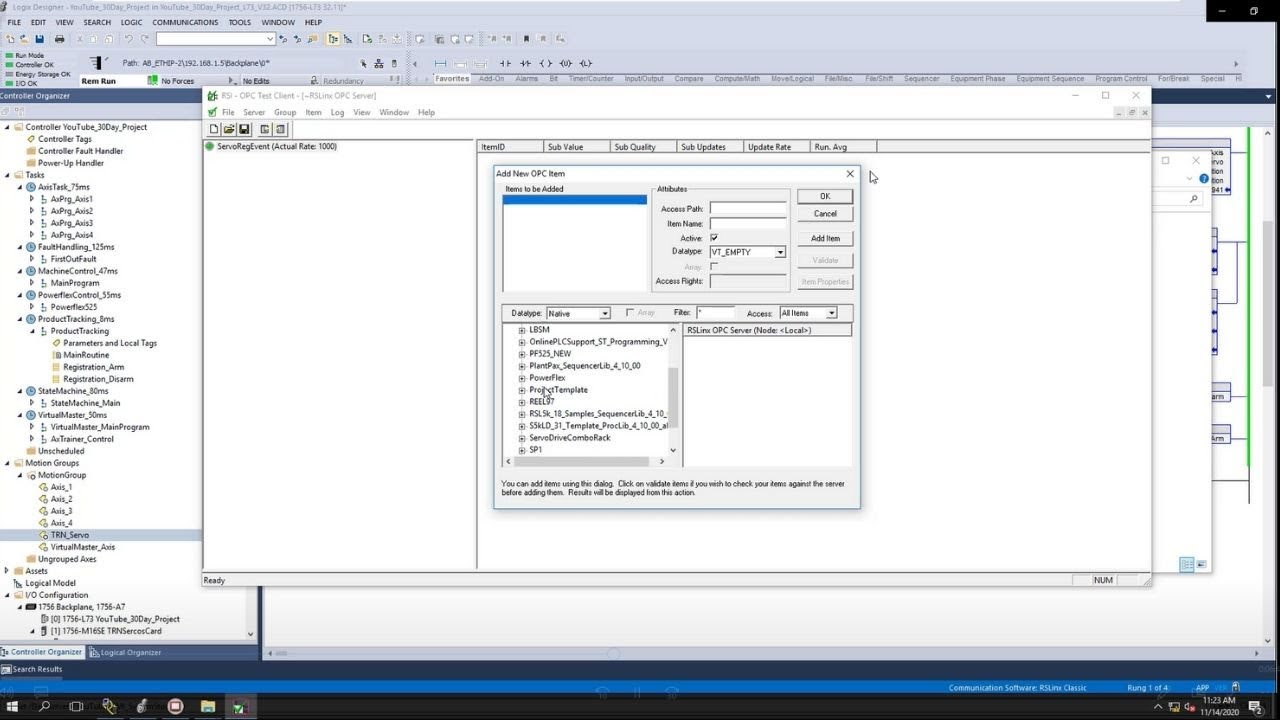
Task: Click the topic tree horizontal scrollbar
Action: click(584, 461)
